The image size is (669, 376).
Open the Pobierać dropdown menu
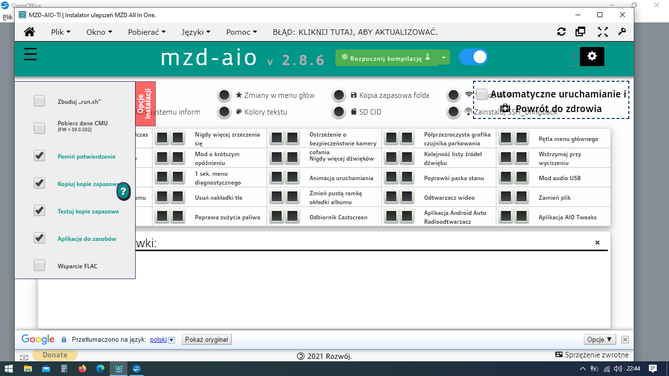click(146, 32)
